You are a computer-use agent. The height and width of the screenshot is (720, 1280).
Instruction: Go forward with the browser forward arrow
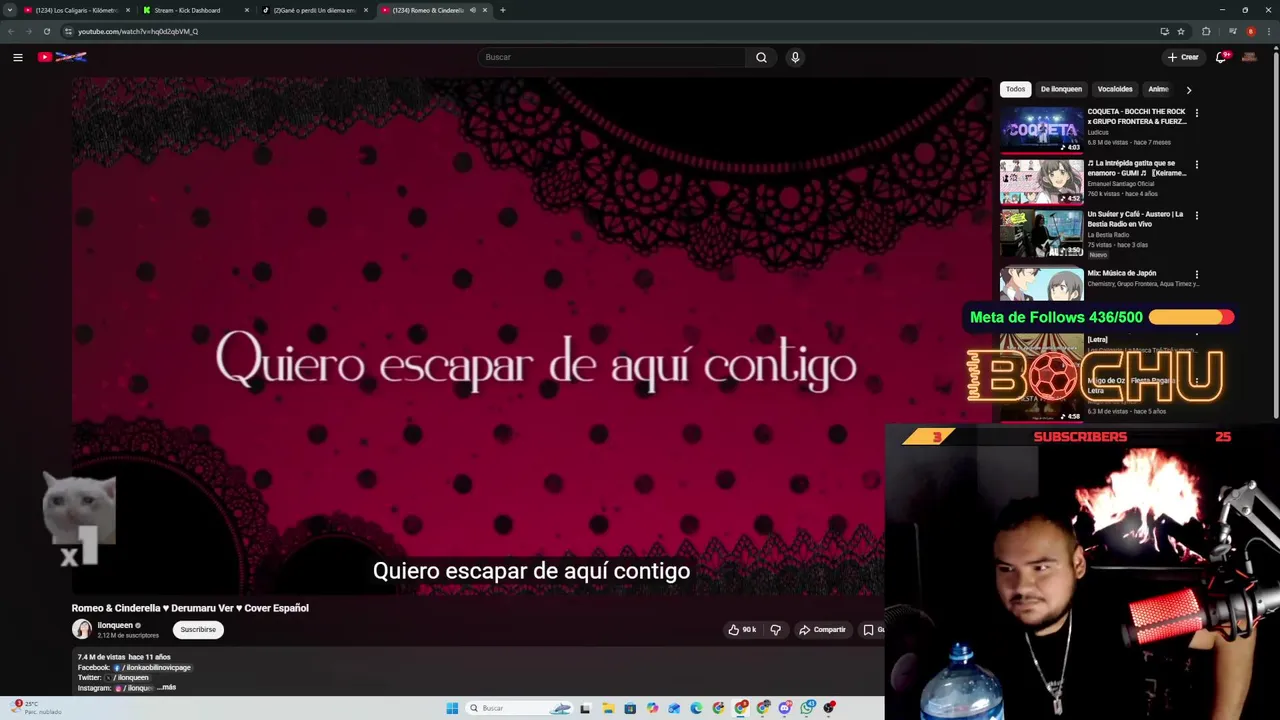tap(28, 31)
